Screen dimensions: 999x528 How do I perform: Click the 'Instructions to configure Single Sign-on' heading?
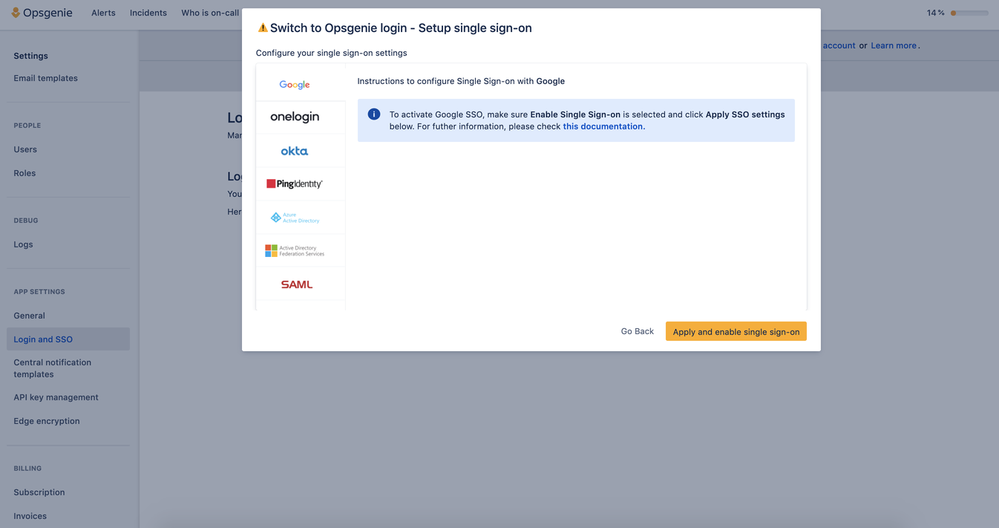[x=461, y=81]
